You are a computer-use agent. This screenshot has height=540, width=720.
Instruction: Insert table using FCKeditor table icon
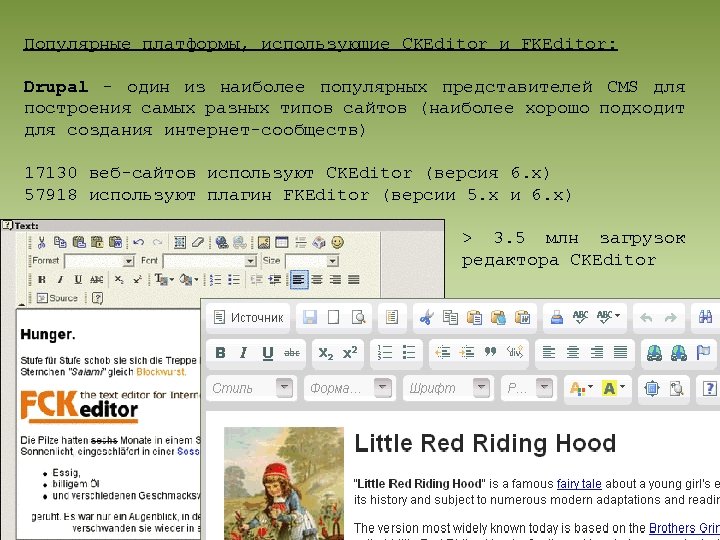tap(281, 242)
